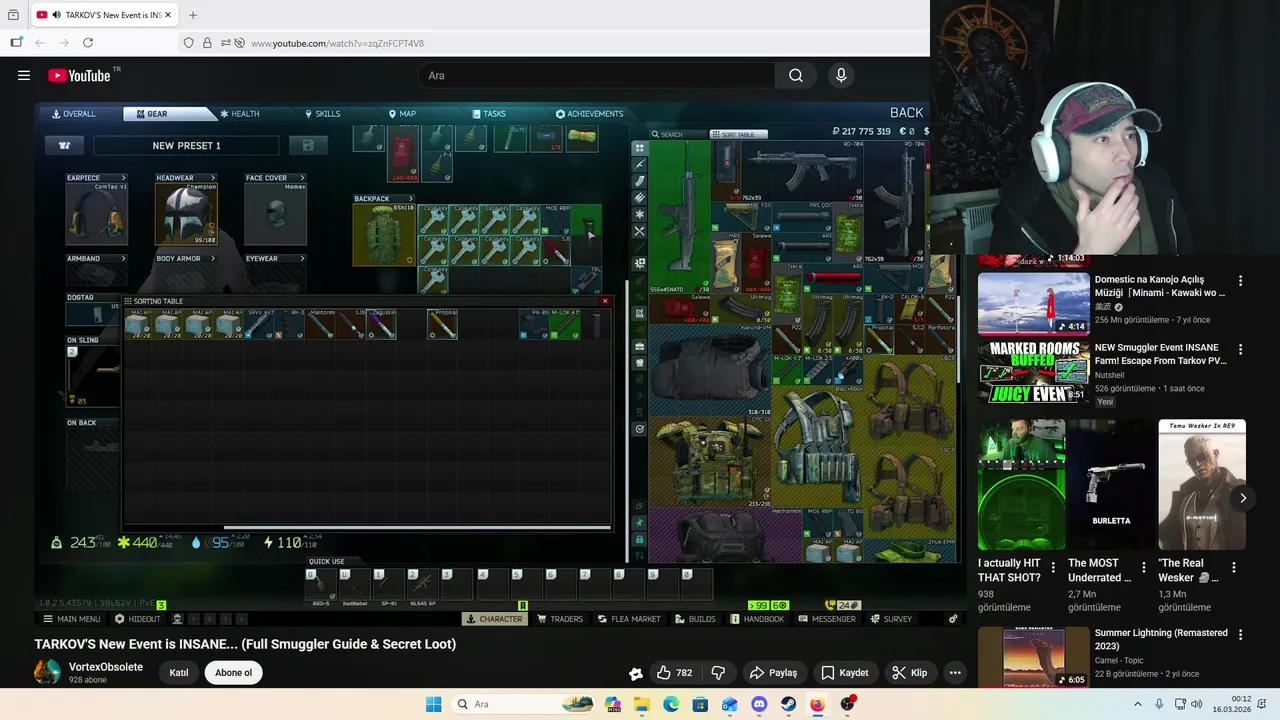Focus the browser address bar URL
This screenshot has height=720, width=1280.
click(337, 44)
